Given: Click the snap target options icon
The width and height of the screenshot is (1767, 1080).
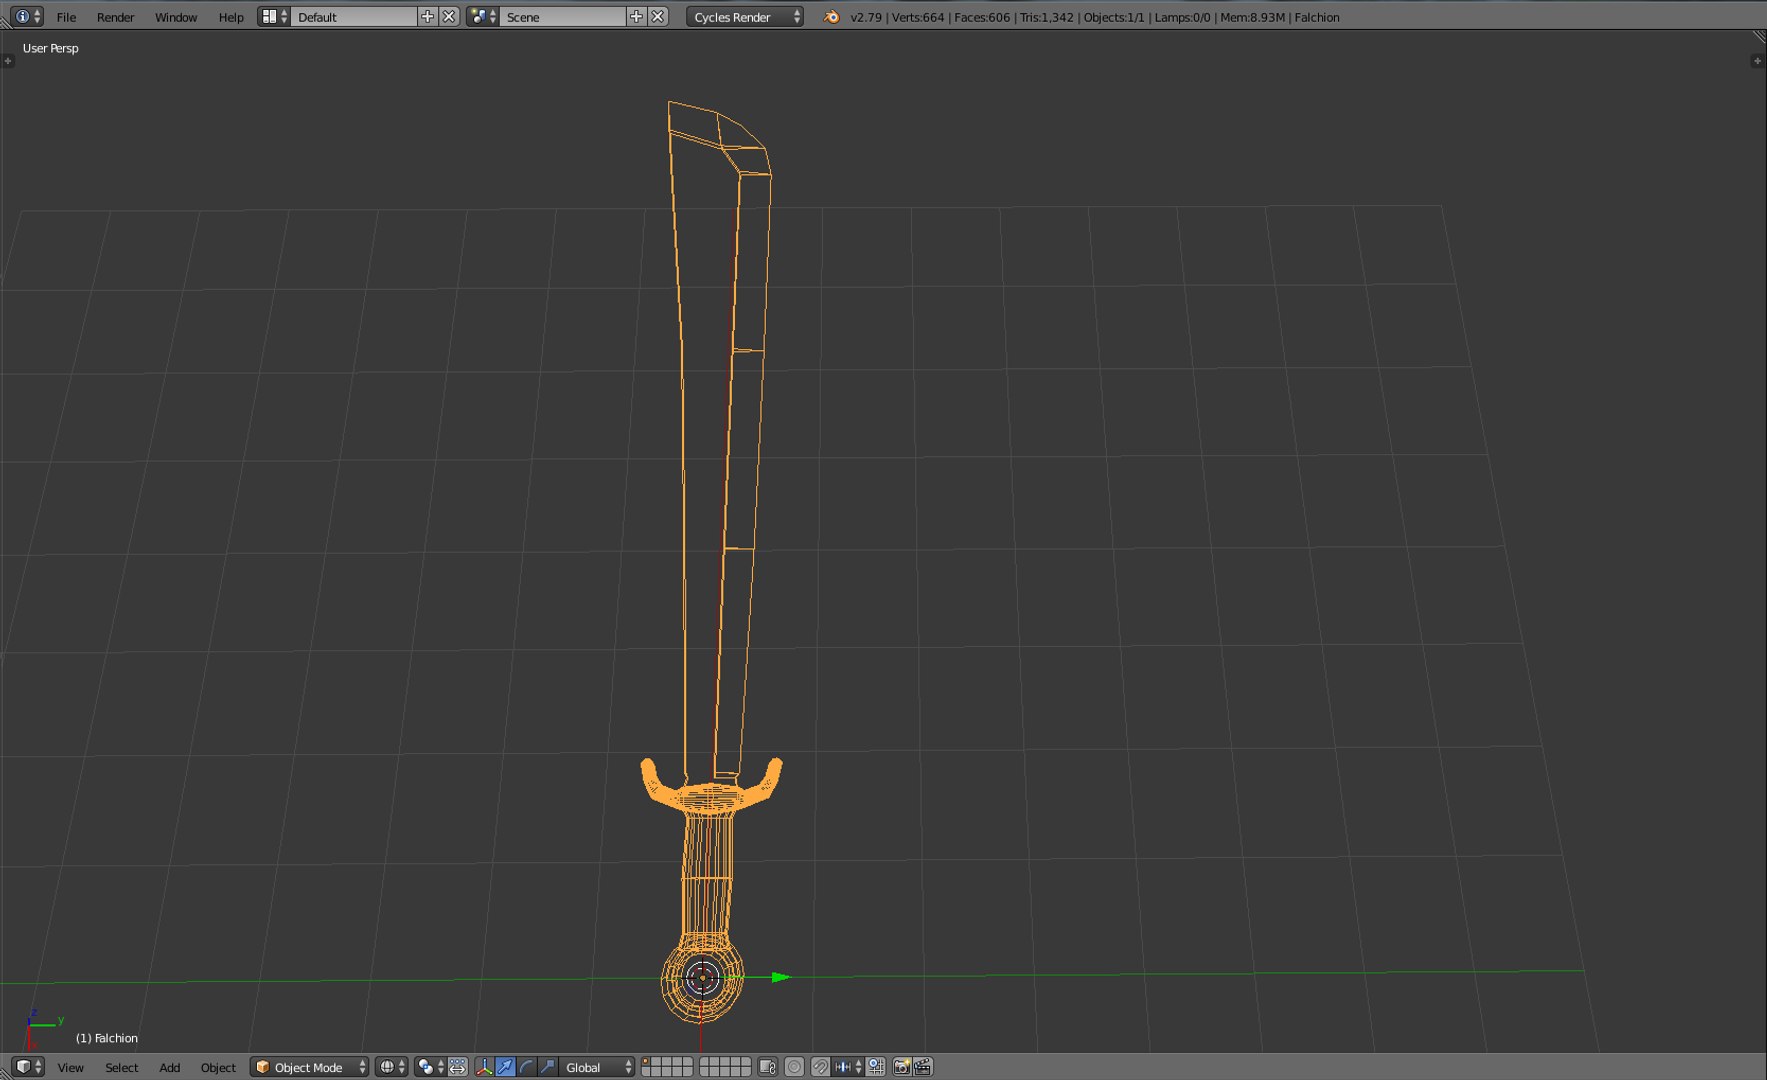Looking at the screenshot, I should click(x=875, y=1067).
